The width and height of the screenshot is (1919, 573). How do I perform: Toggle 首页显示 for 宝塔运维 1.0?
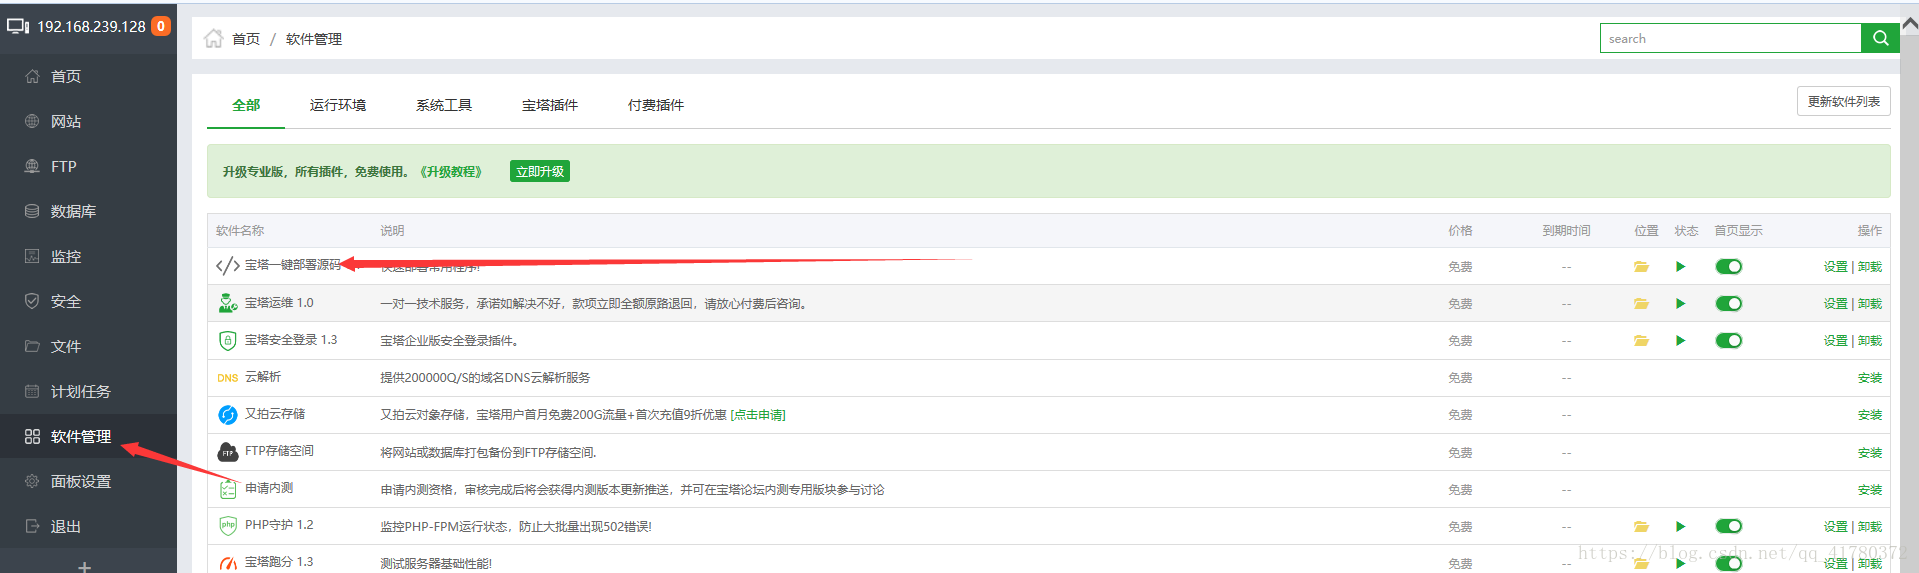click(x=1729, y=304)
